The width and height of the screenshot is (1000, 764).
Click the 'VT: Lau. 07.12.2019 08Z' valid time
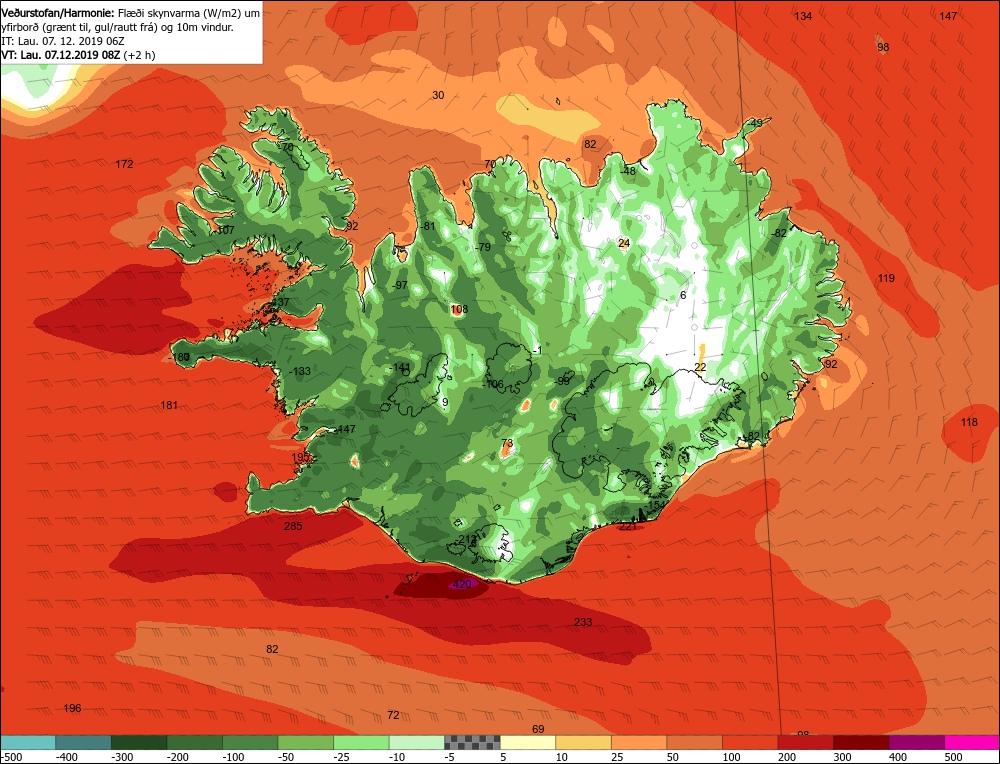click(x=61, y=55)
